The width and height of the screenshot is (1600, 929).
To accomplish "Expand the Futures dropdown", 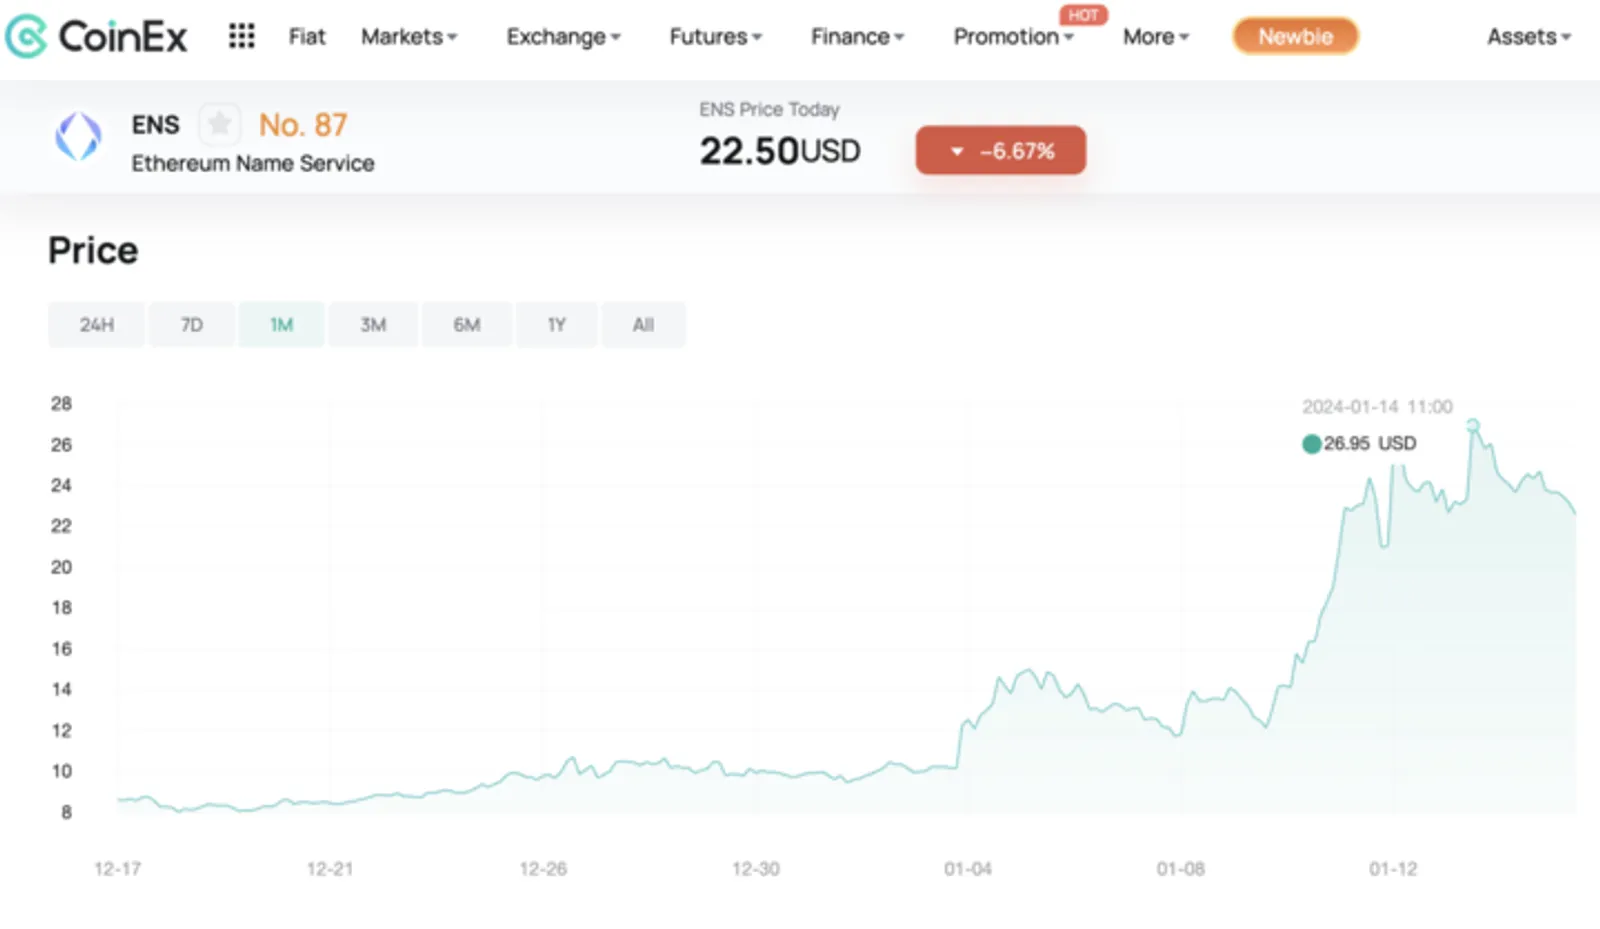I will coord(715,37).
